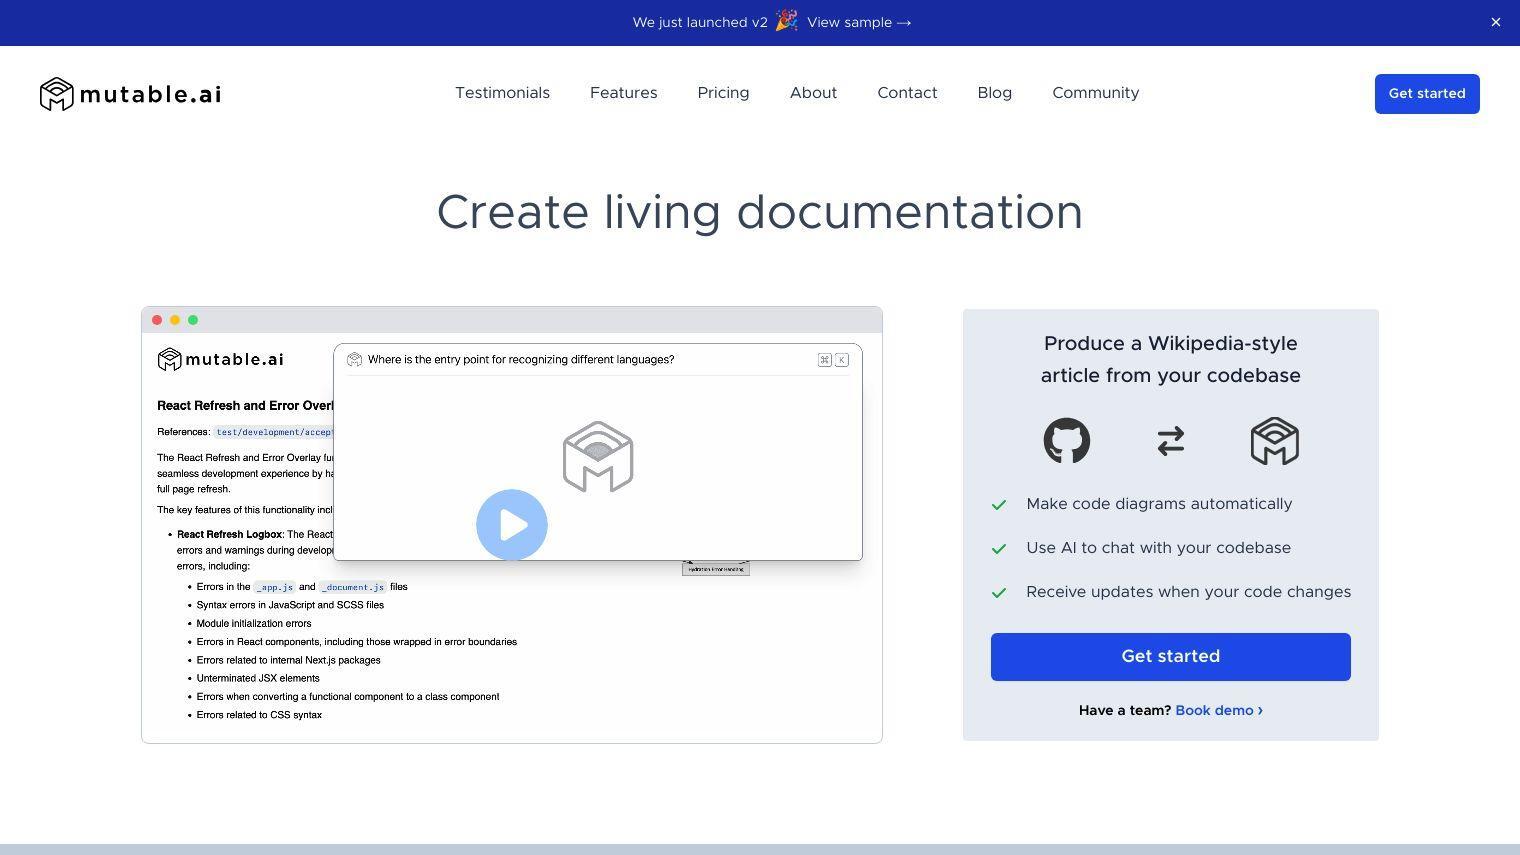Click the _app.js code tag
This screenshot has height=855, width=1520.
point(274,587)
